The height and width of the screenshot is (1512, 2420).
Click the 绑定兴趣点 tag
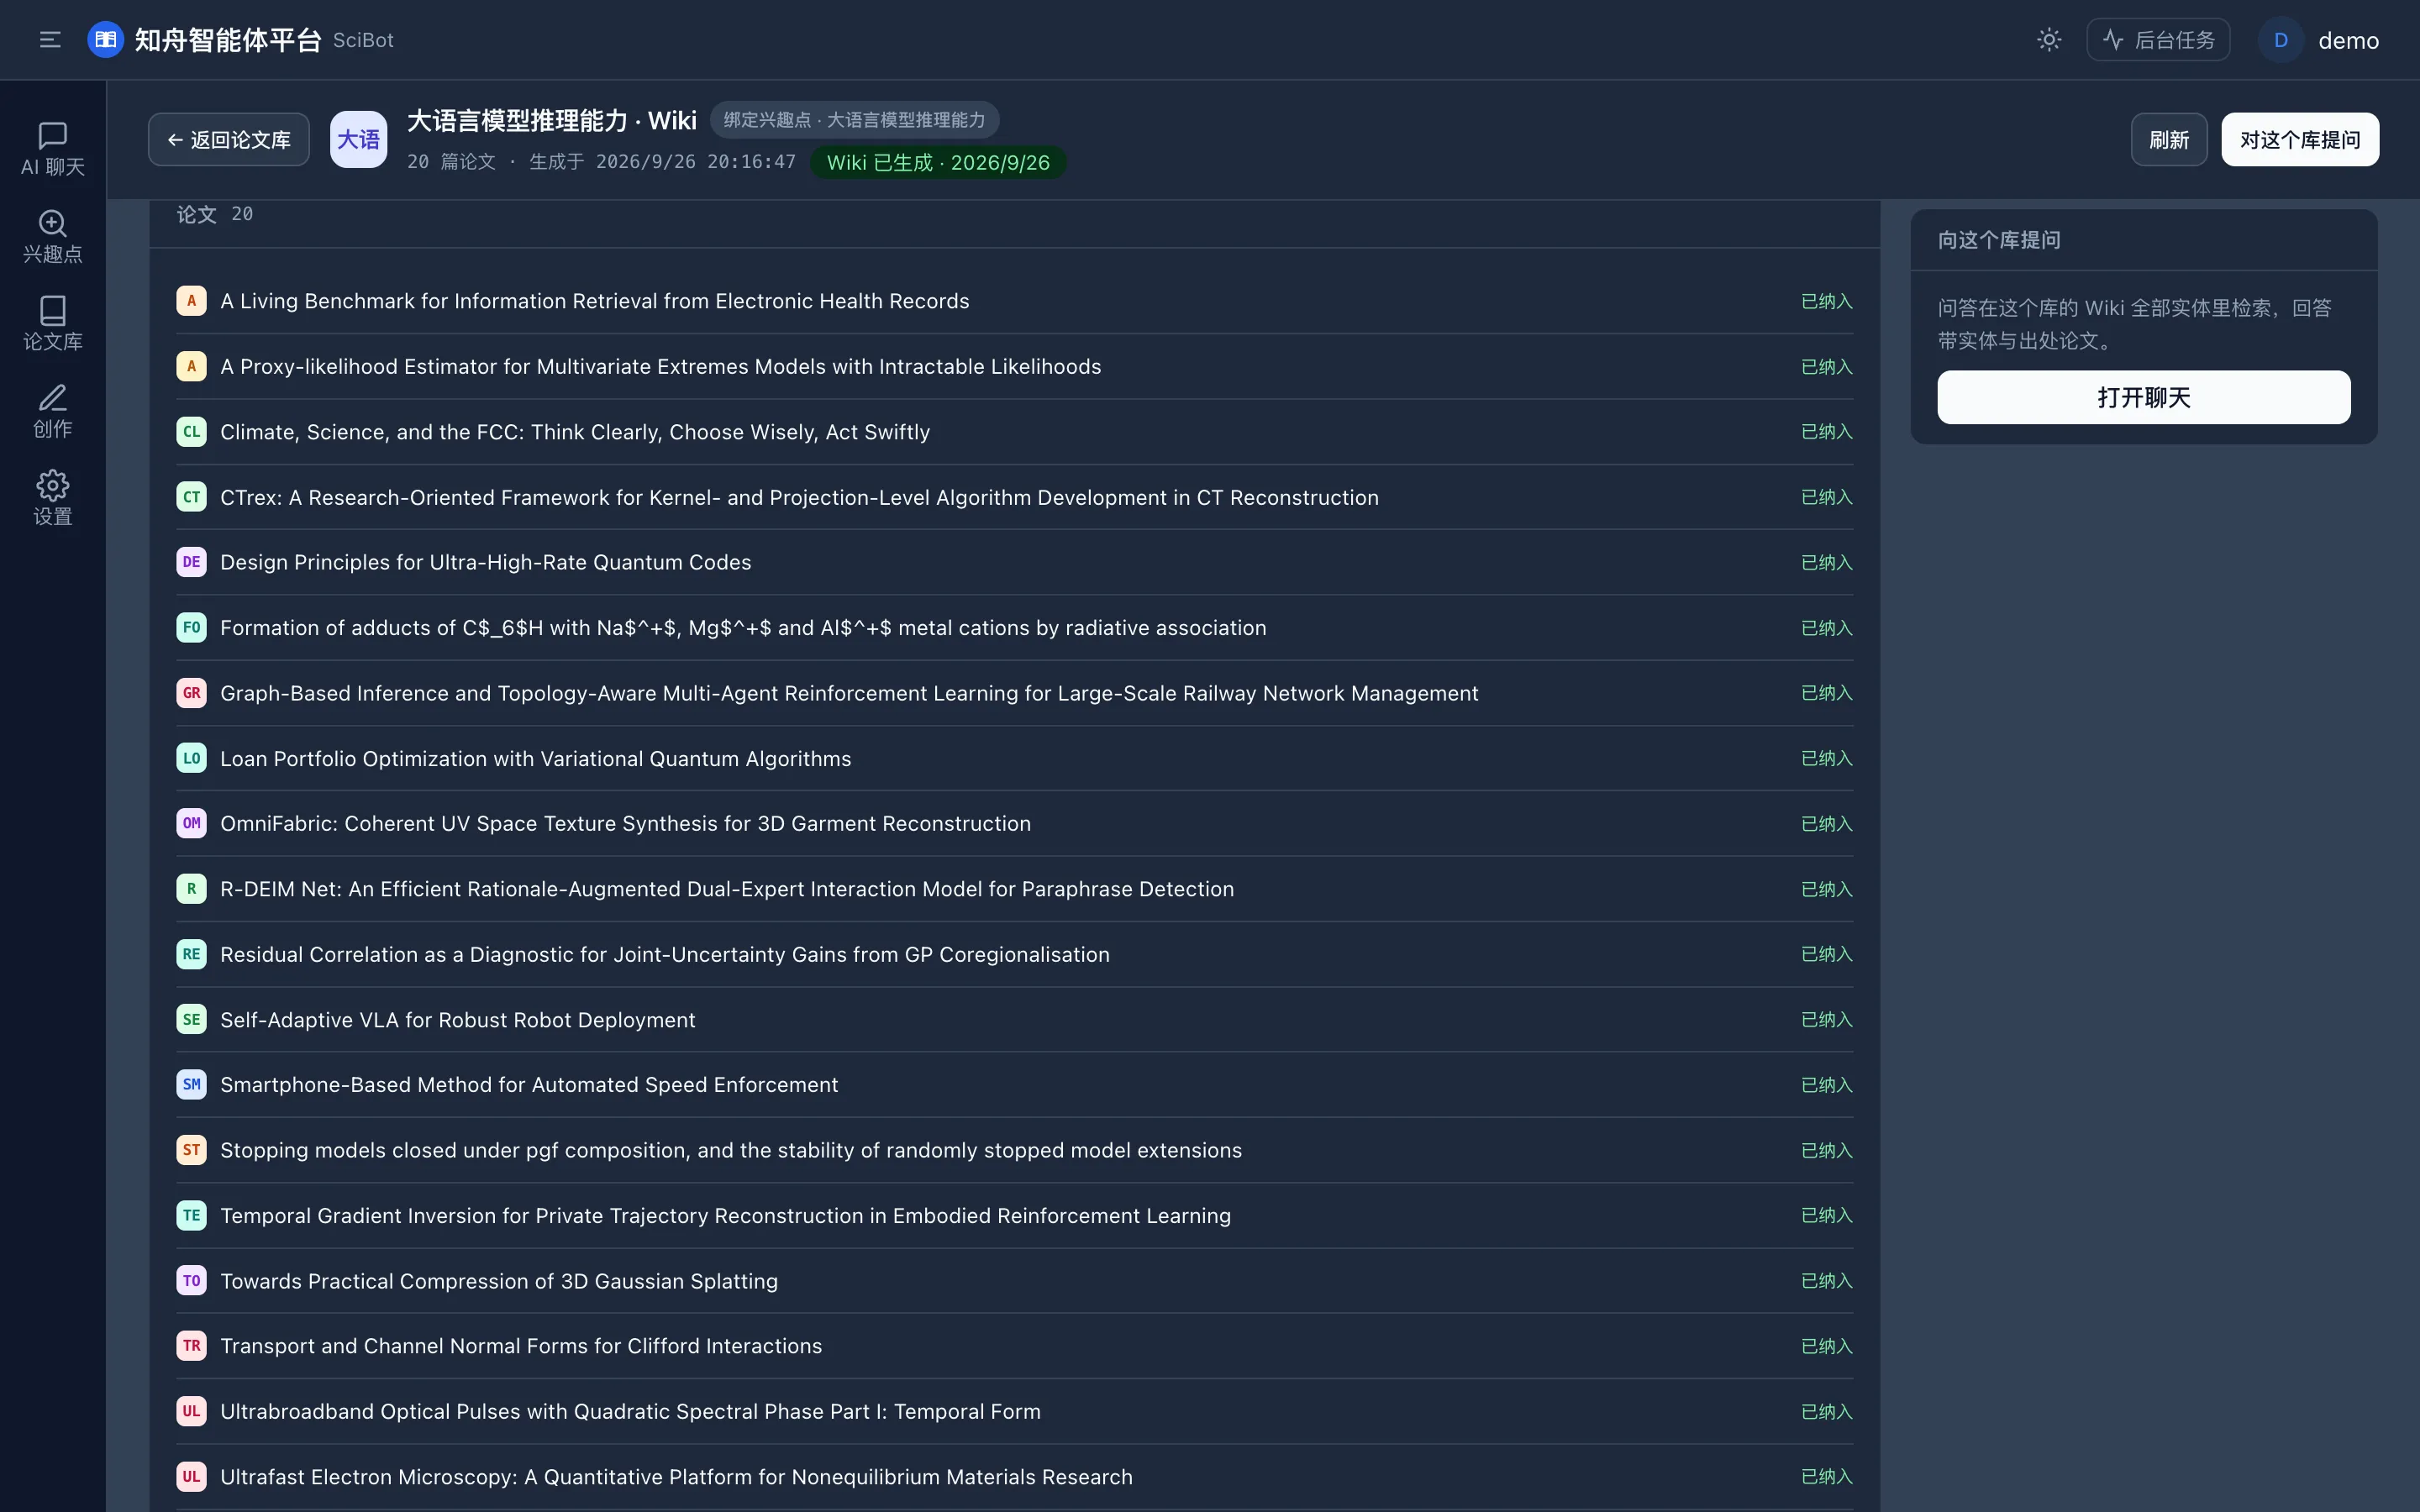coord(854,120)
